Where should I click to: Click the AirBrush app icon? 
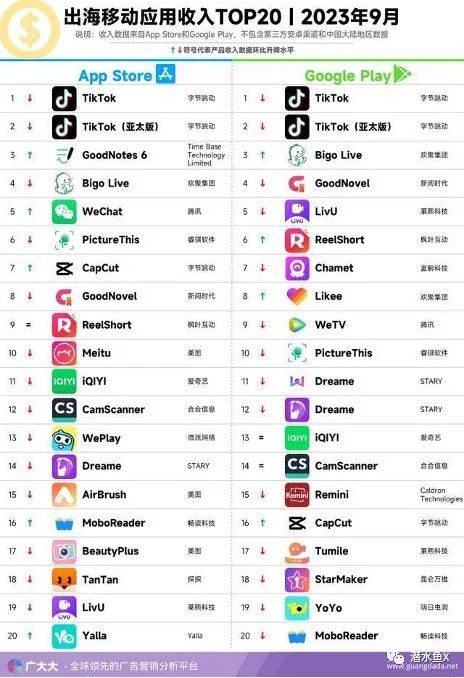point(64,494)
